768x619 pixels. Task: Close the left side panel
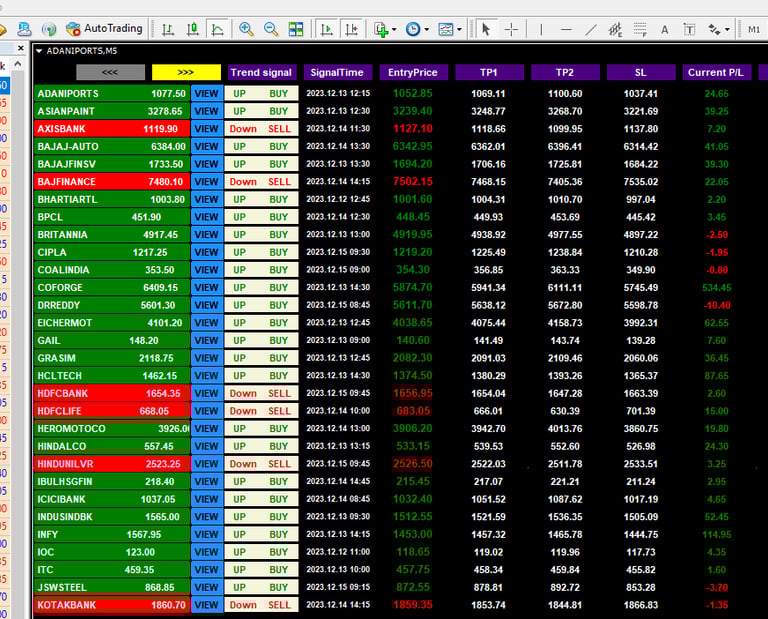(21, 48)
